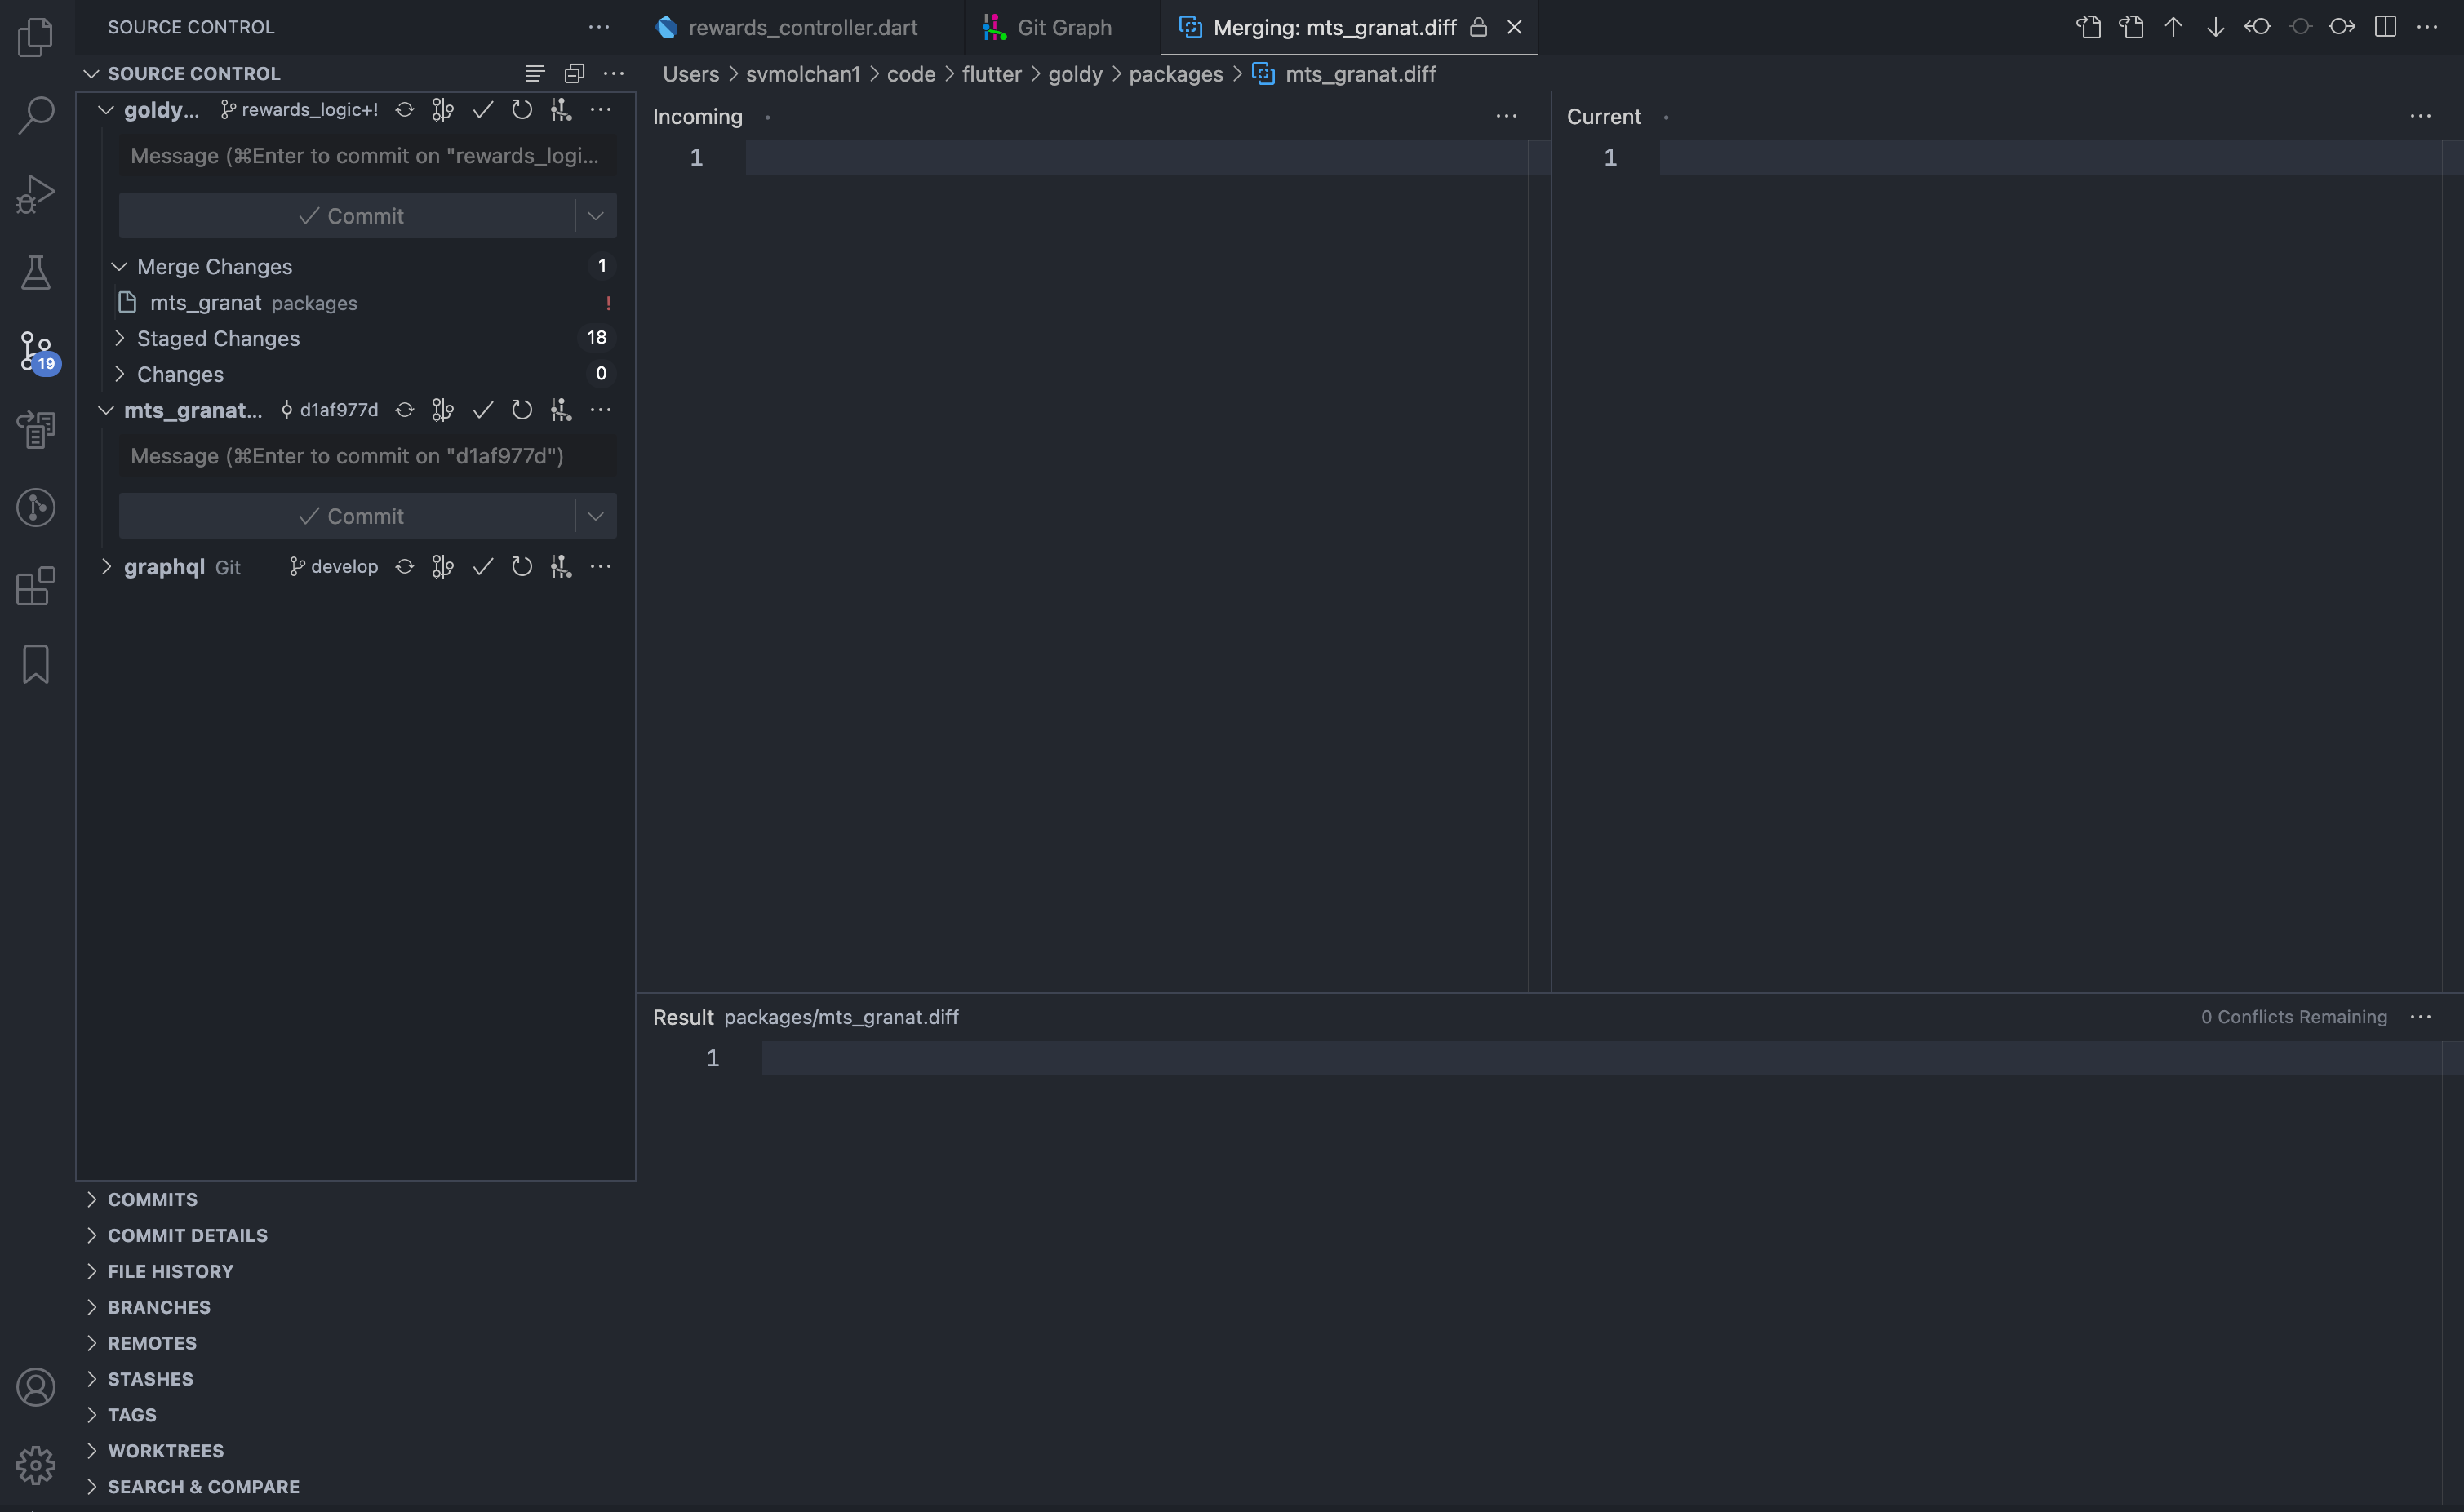Switch to the Git Graph tab
Screen dimensions: 2464x1512
pos(1047,27)
